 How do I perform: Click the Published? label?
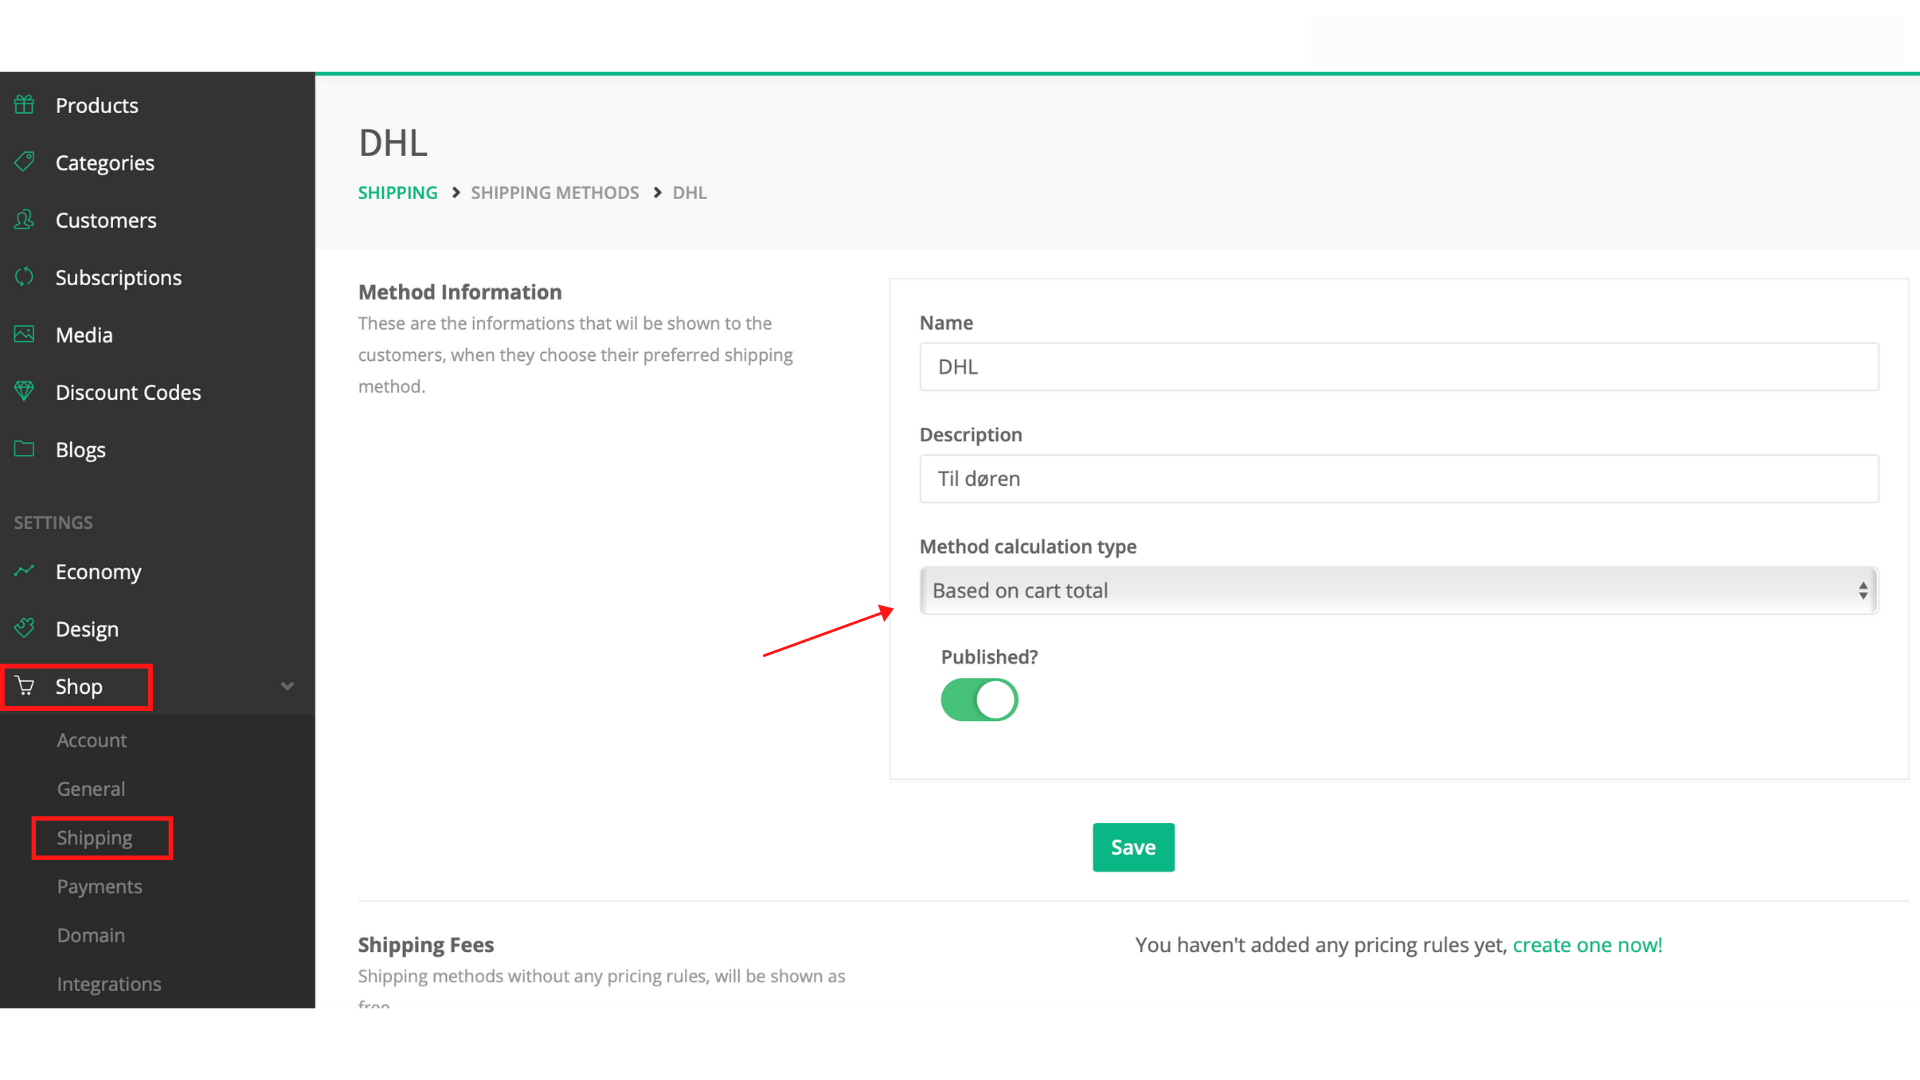[989, 657]
